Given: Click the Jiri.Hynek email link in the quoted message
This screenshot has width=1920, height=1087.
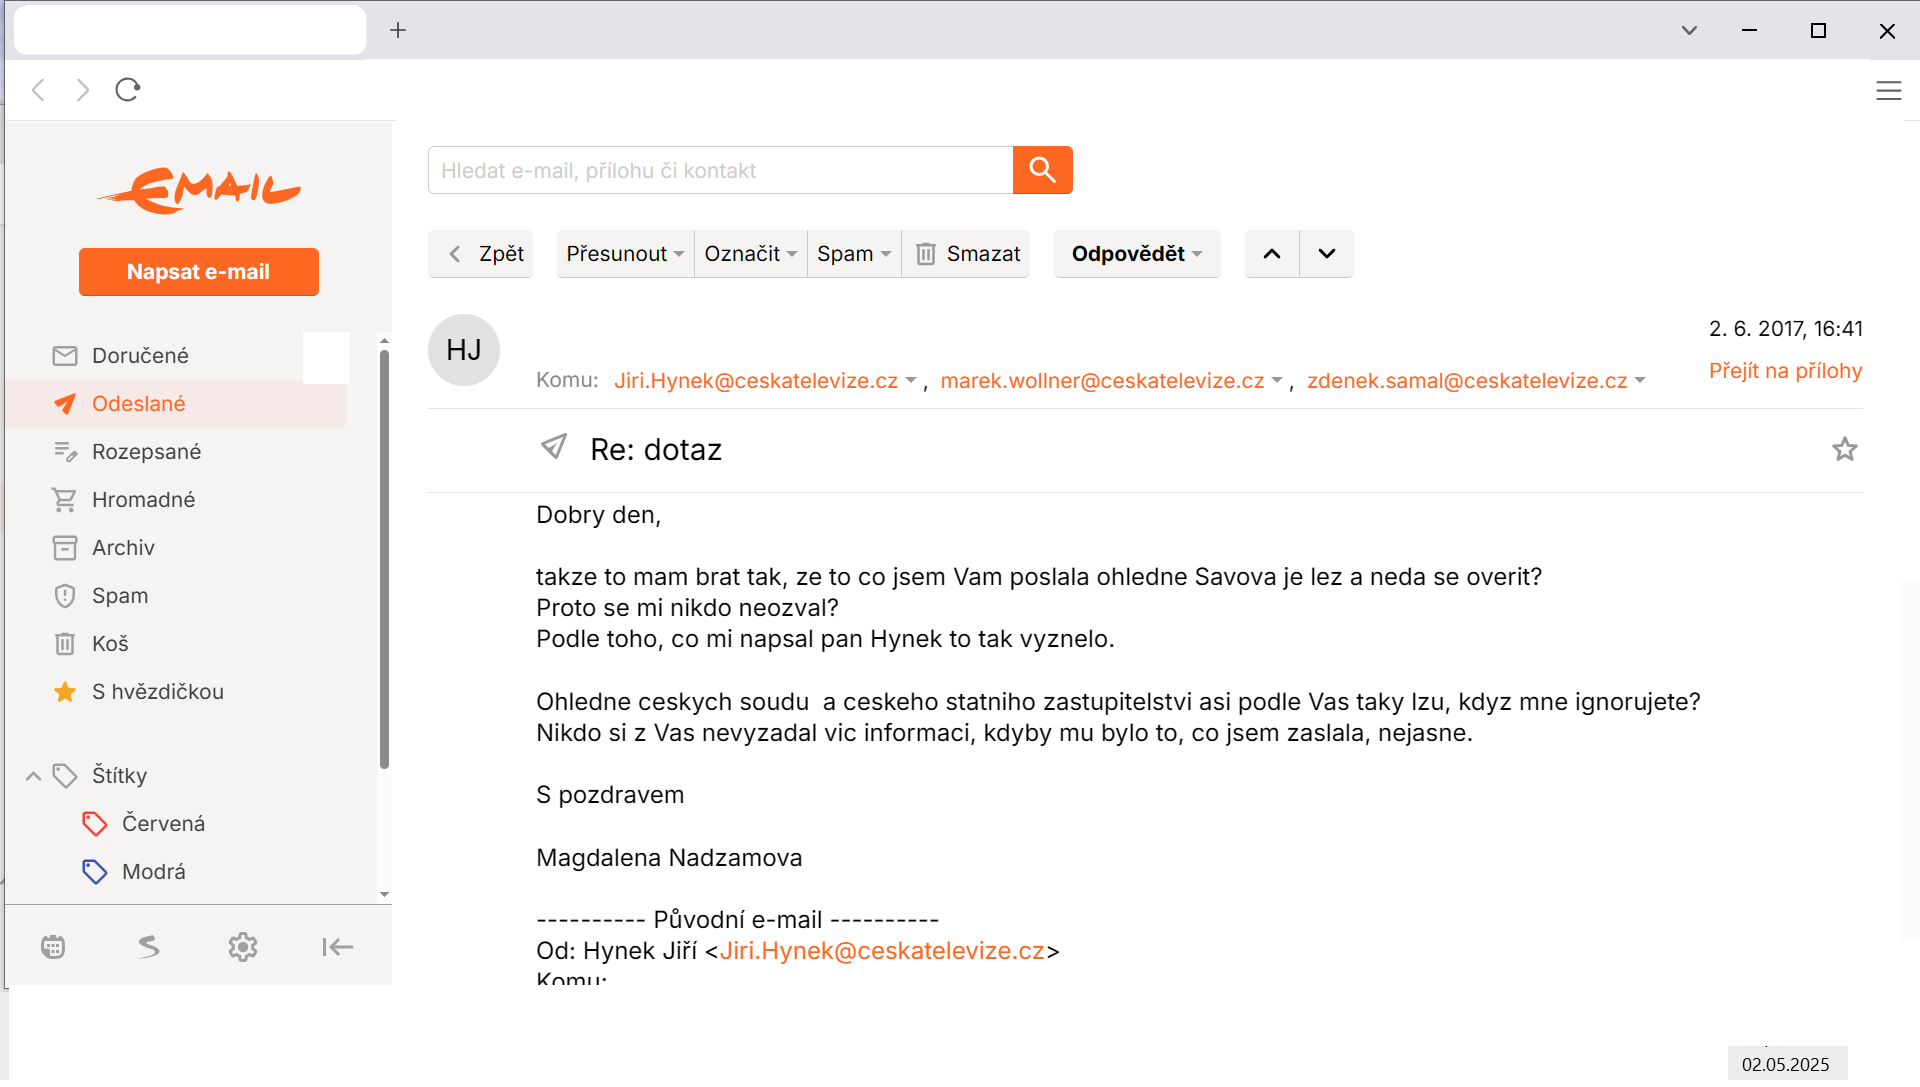Looking at the screenshot, I should [882, 951].
